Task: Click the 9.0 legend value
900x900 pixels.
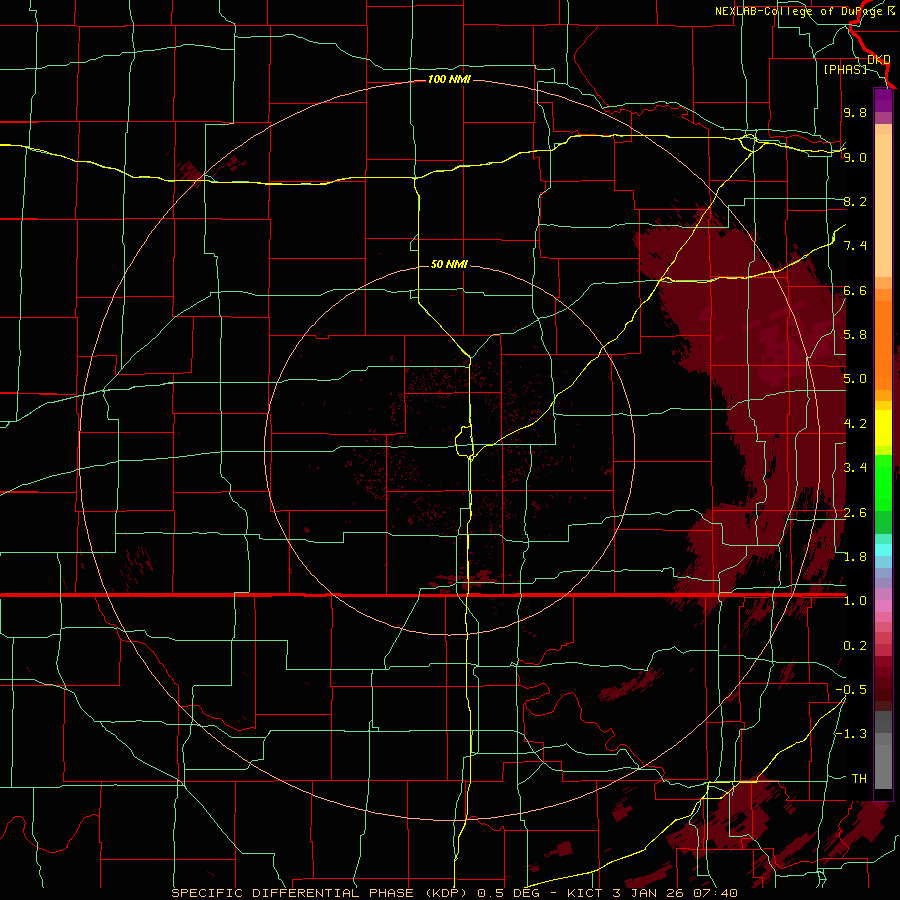Action: tap(855, 157)
